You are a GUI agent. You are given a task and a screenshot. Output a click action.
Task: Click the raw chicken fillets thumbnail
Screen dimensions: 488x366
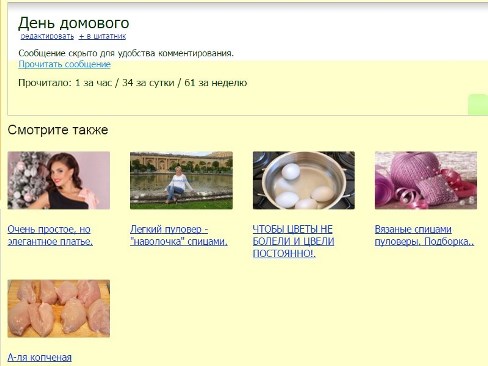coord(59,309)
